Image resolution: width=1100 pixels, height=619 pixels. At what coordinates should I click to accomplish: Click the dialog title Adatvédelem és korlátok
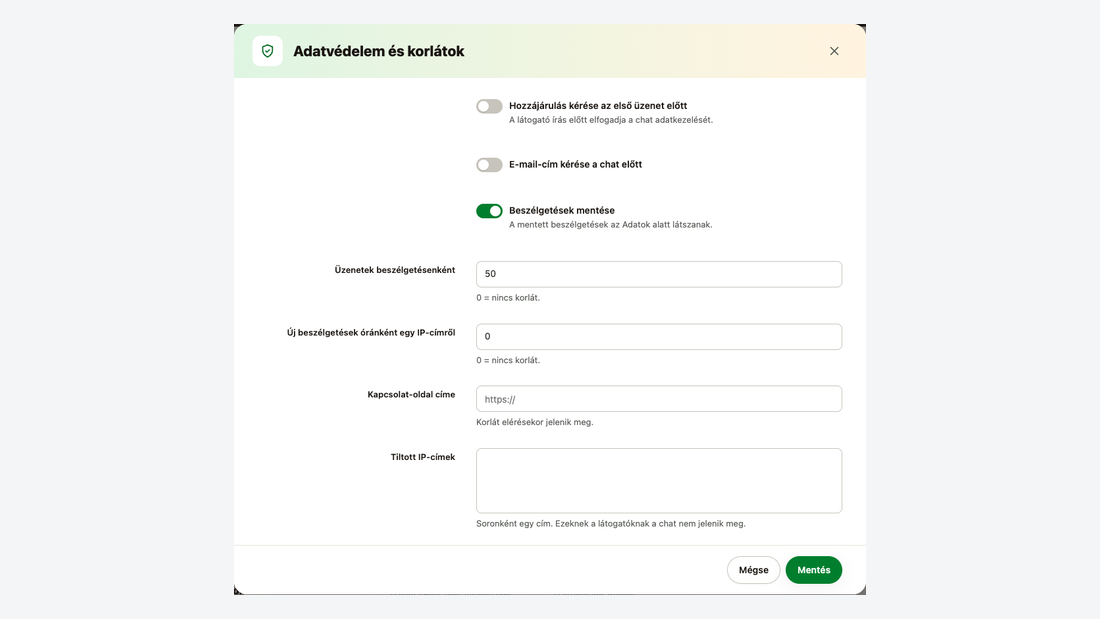tap(379, 51)
